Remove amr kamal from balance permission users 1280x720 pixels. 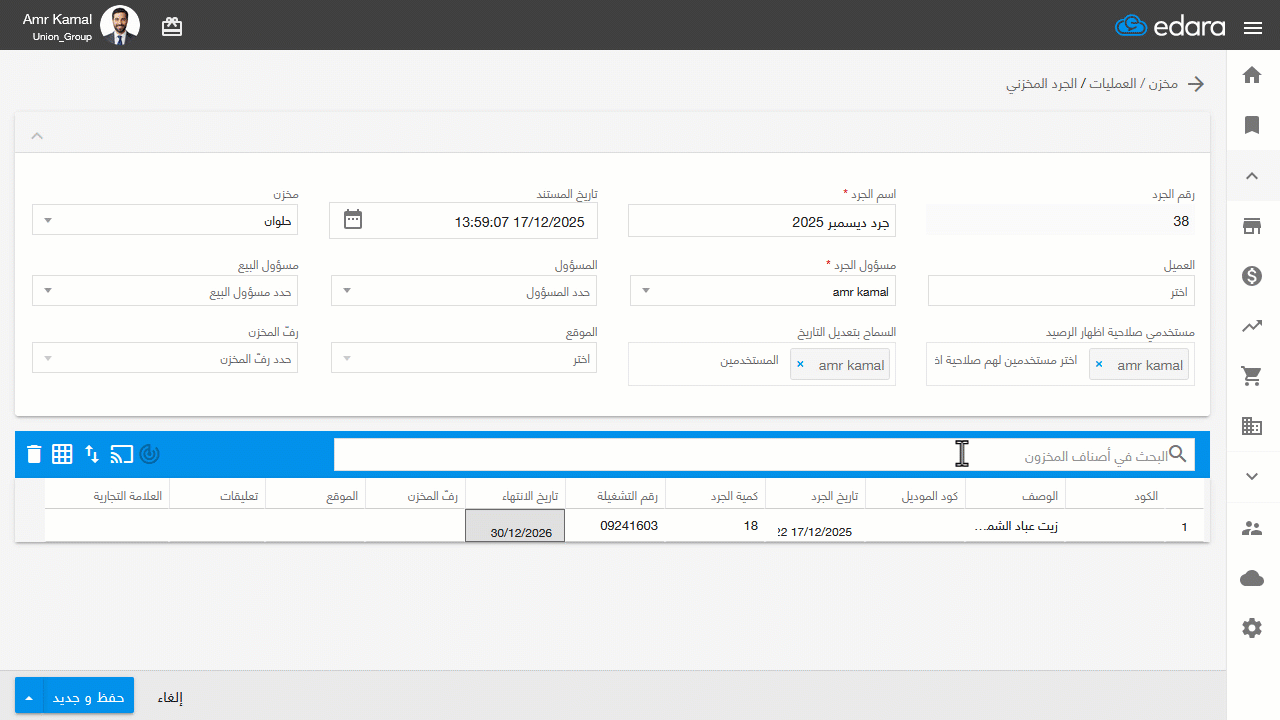(x=1099, y=365)
